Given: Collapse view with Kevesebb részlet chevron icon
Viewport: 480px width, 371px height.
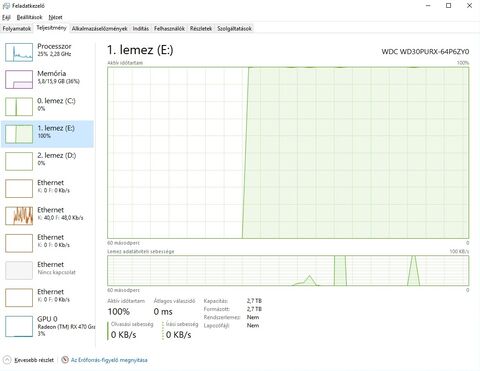Looking at the screenshot, I should (x=7, y=360).
